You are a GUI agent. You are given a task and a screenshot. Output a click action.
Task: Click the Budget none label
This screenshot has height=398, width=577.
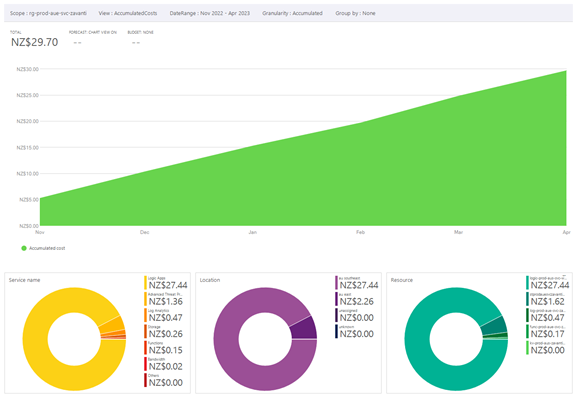point(141,32)
